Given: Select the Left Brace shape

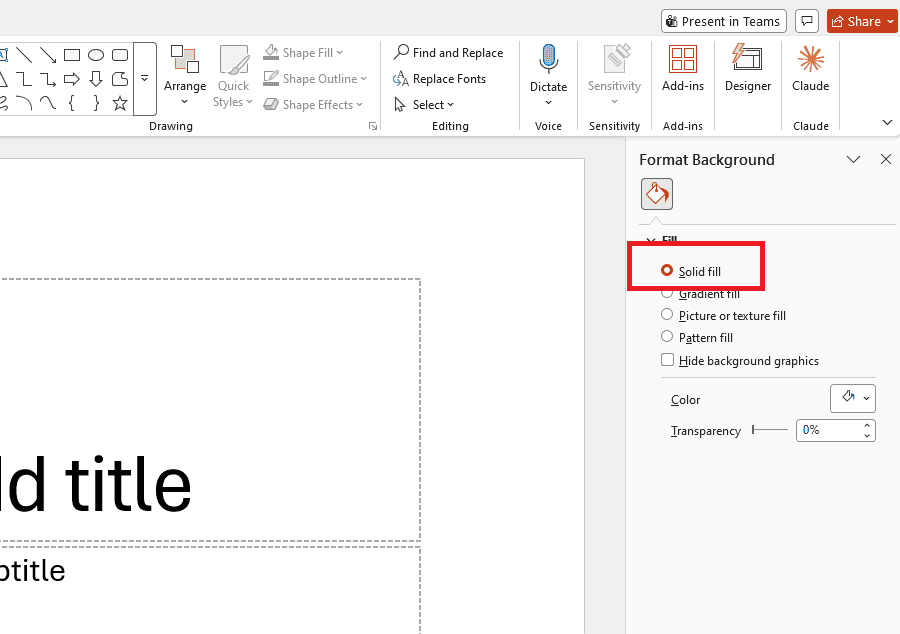Looking at the screenshot, I should click(x=72, y=103).
